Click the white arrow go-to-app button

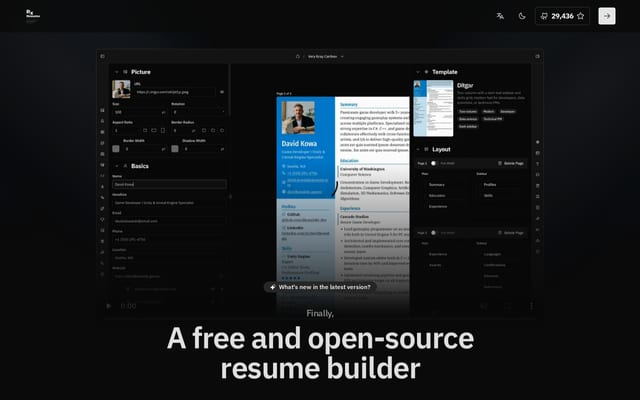607,16
